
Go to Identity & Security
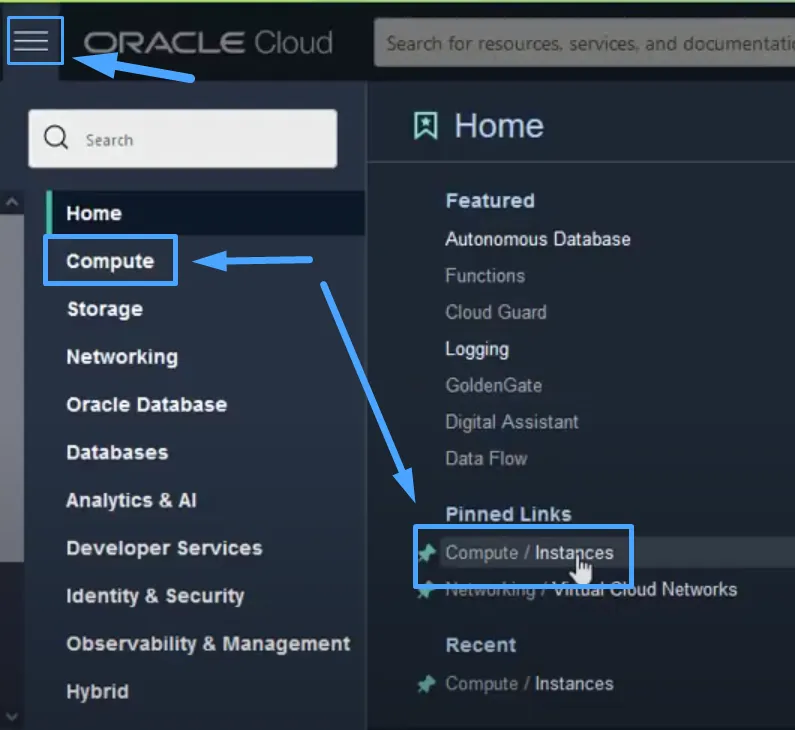[155, 596]
